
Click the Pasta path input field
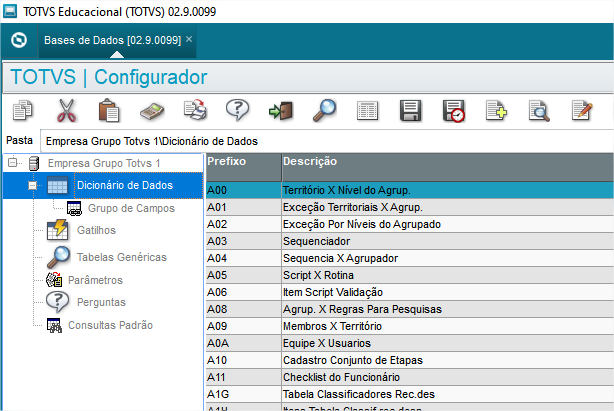tap(327, 141)
